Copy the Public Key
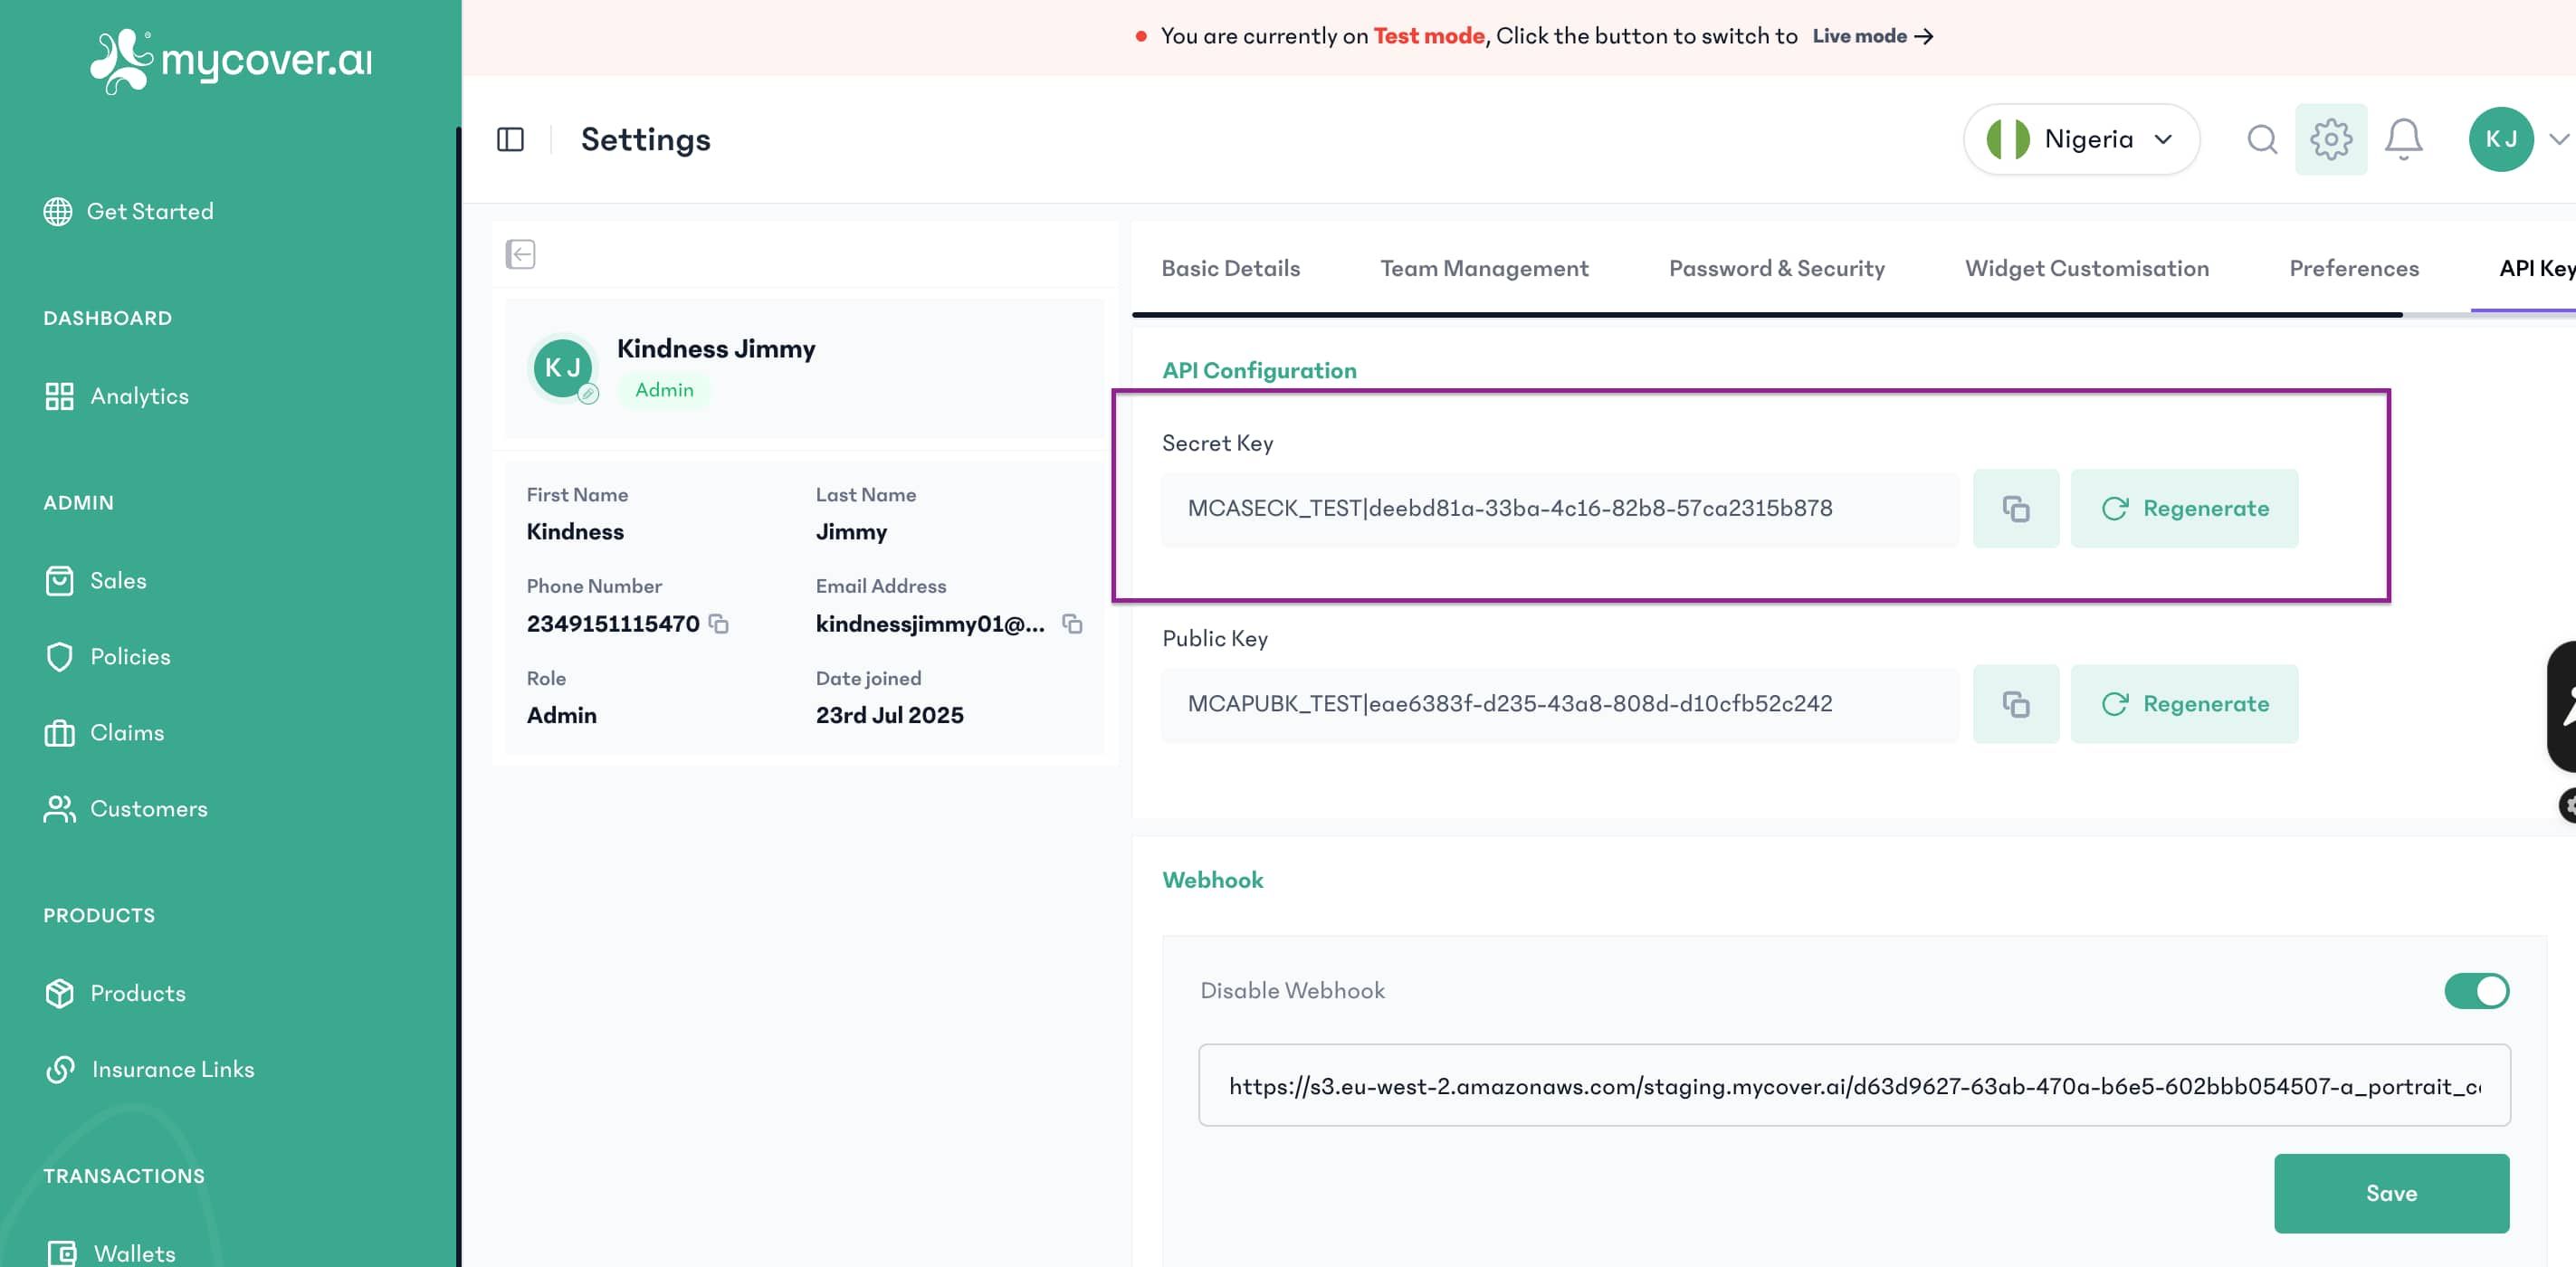This screenshot has width=2576, height=1267. 2015,704
